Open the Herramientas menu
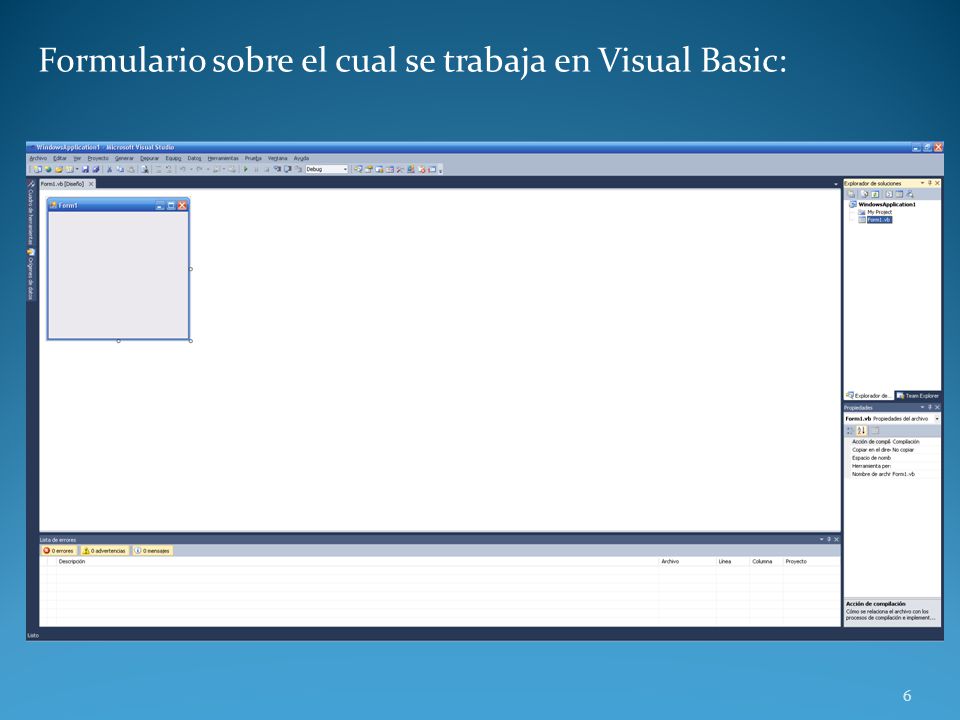 pyautogui.click(x=223, y=158)
